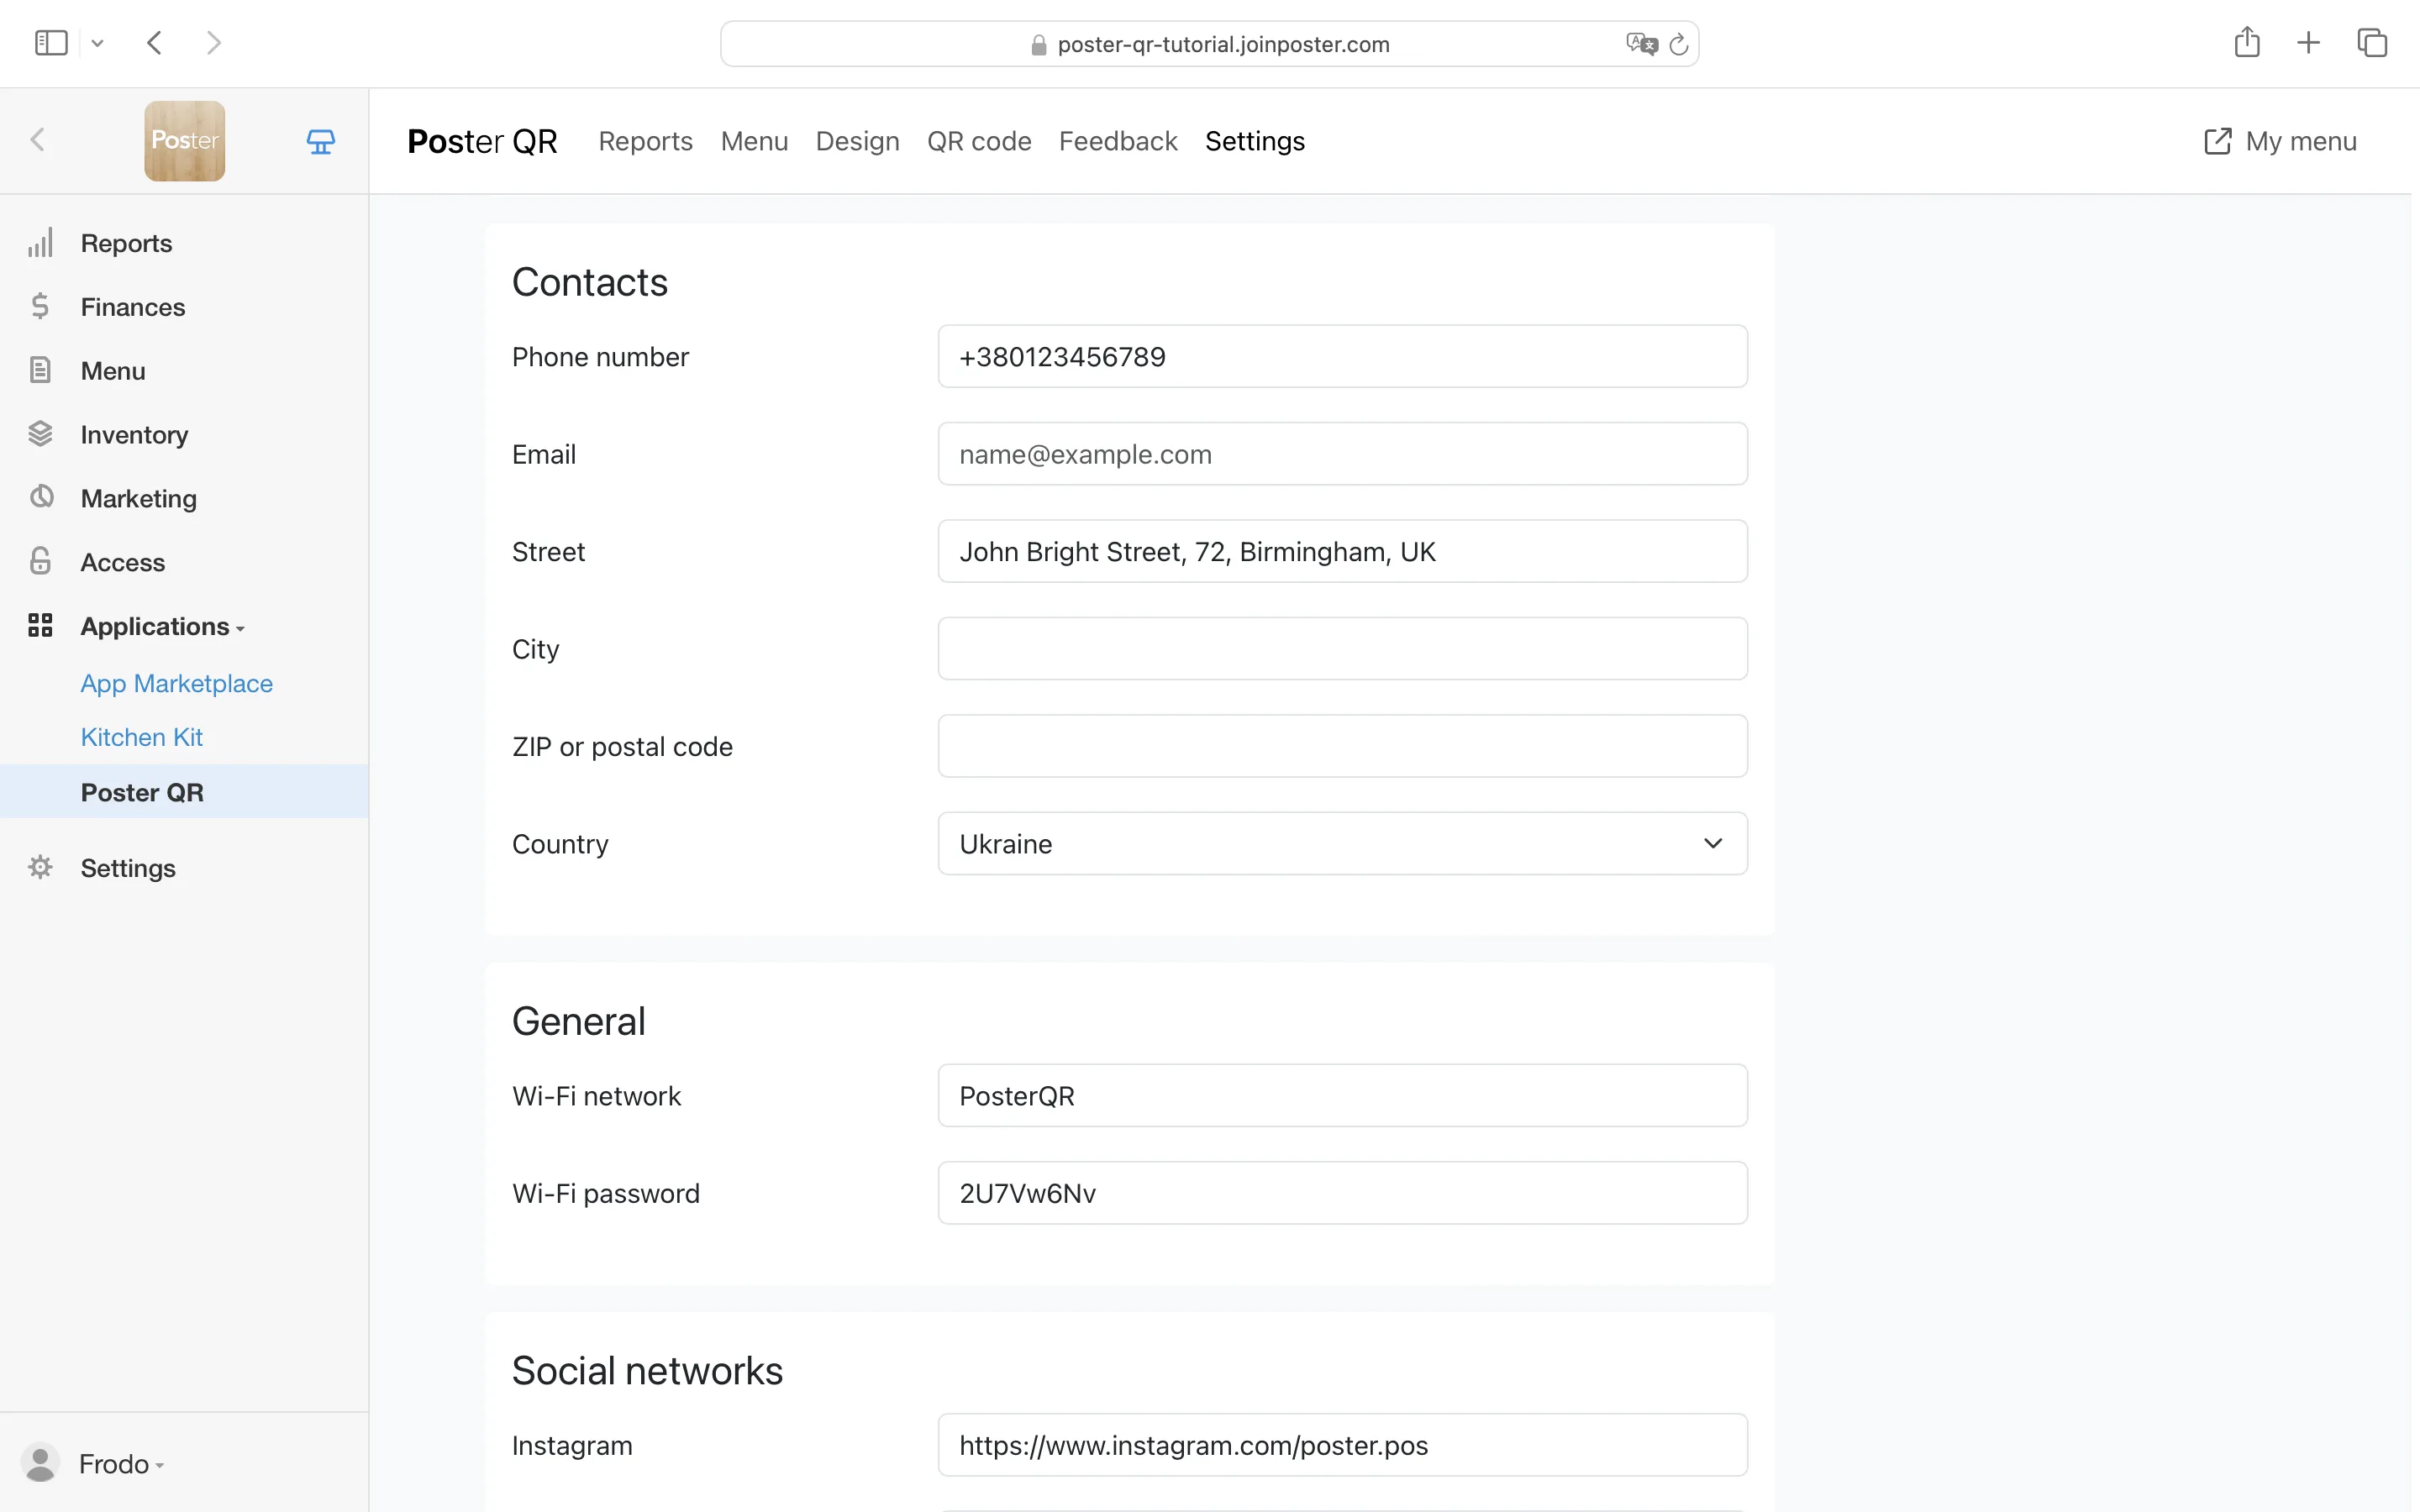
Task: Click the Email input field
Action: tap(1342, 454)
